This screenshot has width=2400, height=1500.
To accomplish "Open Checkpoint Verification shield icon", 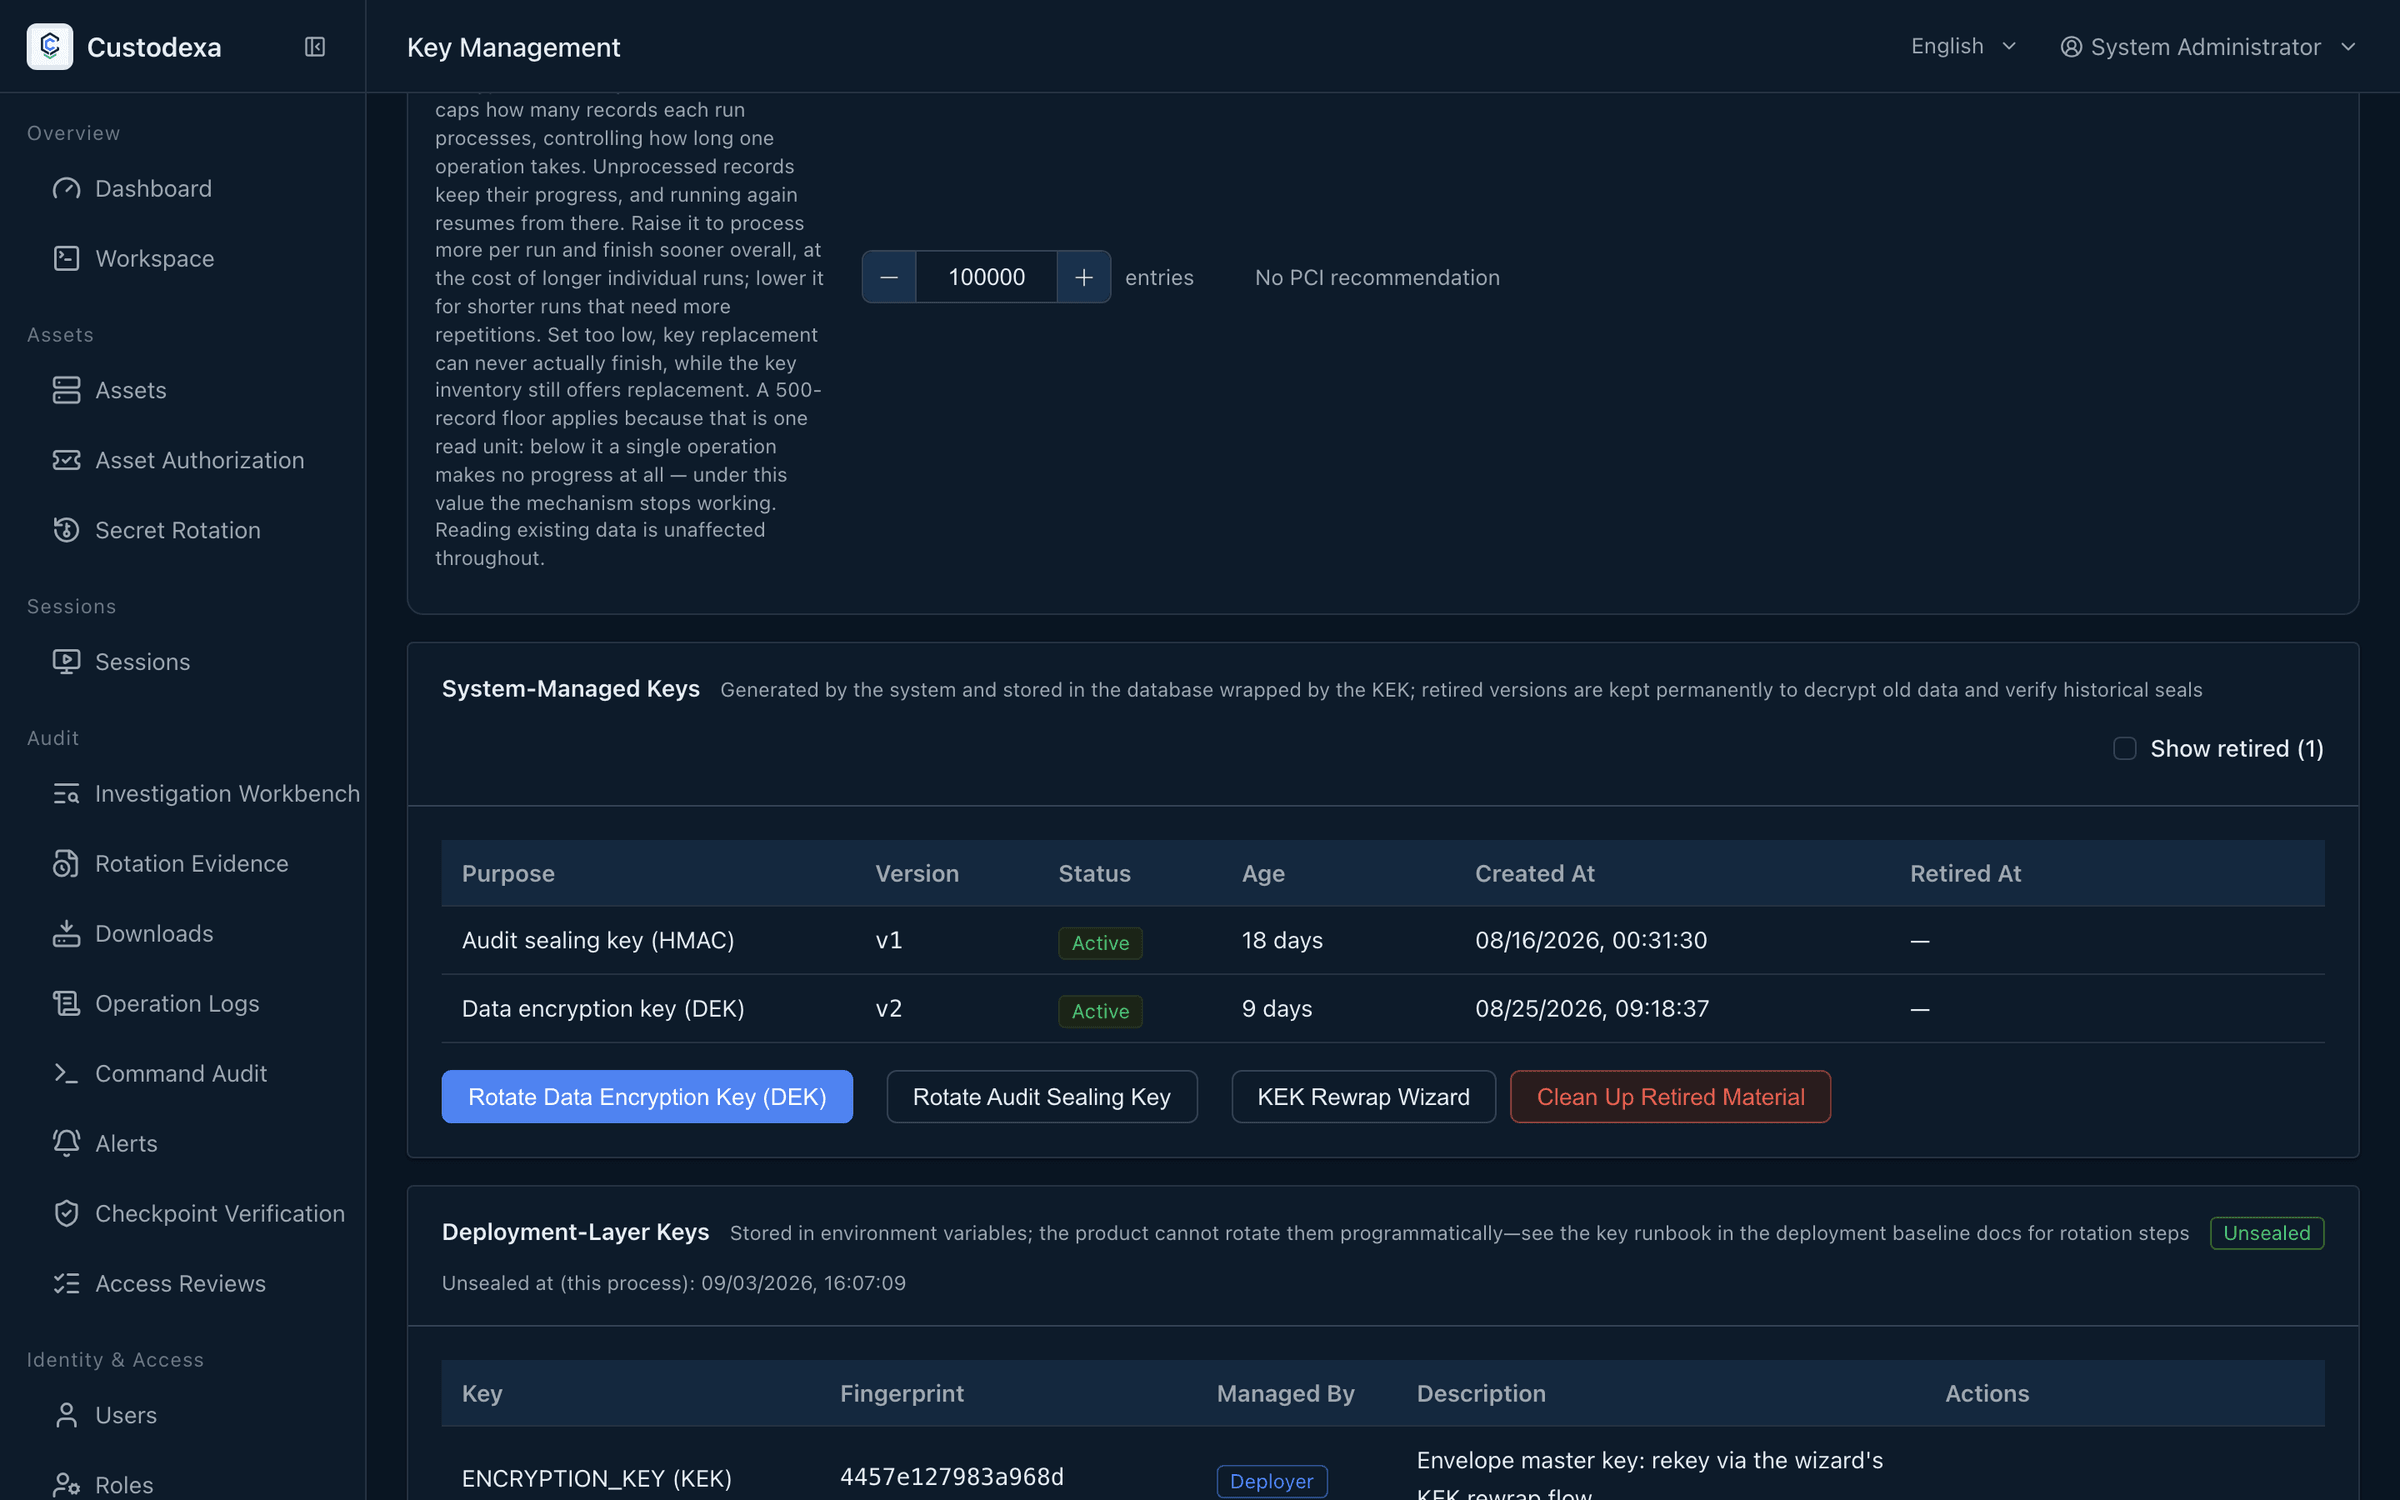I will click(x=66, y=1213).
